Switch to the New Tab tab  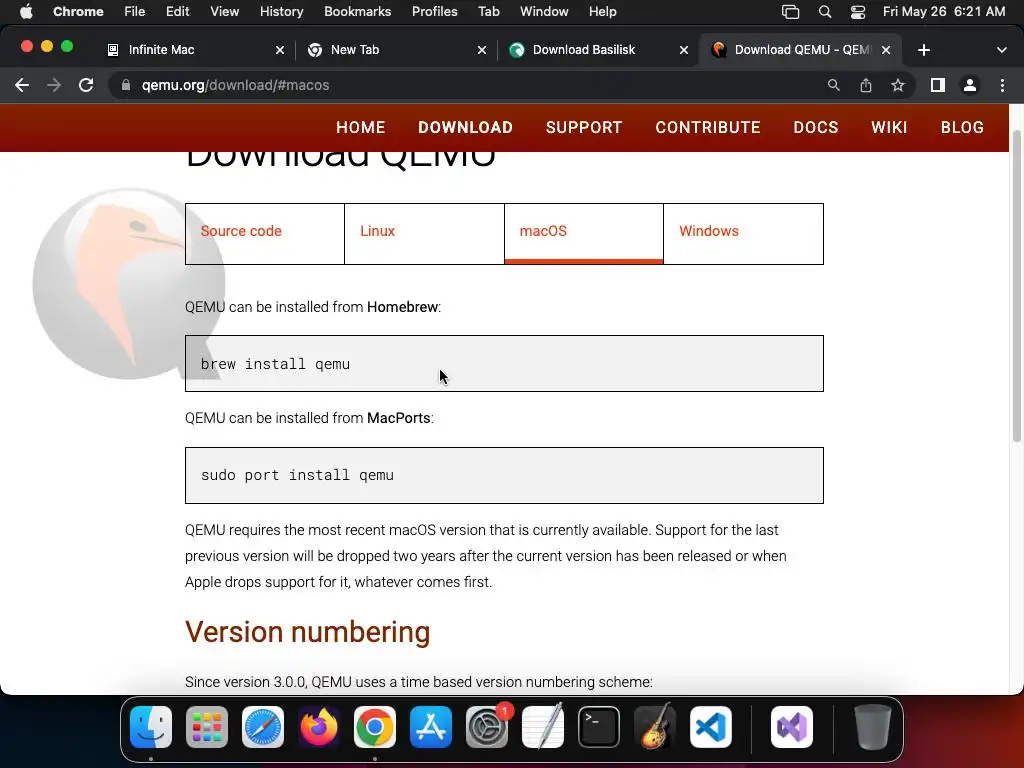pyautogui.click(x=390, y=50)
